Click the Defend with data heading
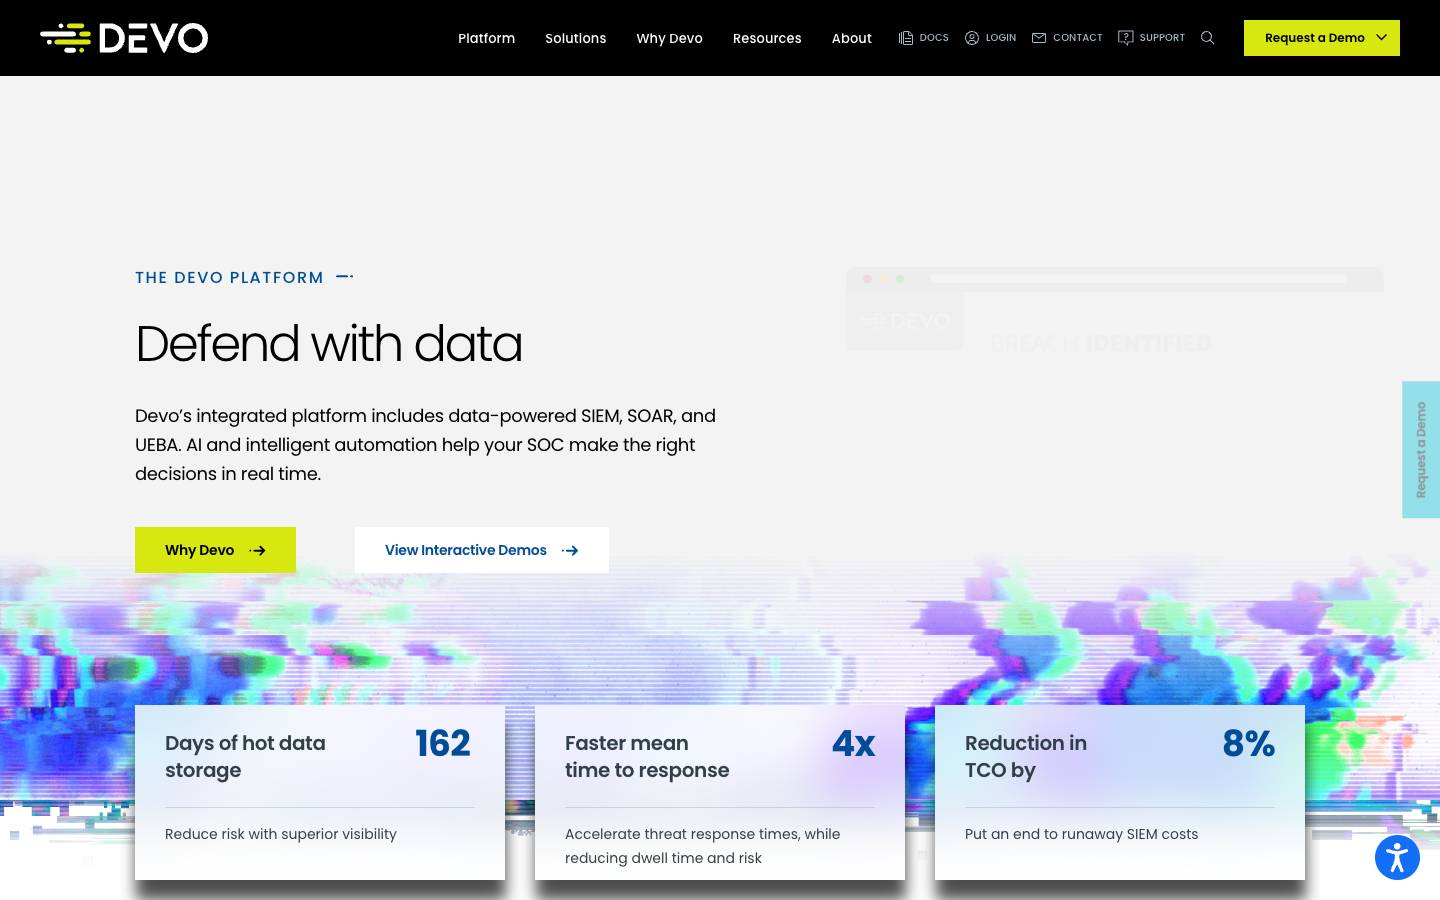 click(329, 344)
